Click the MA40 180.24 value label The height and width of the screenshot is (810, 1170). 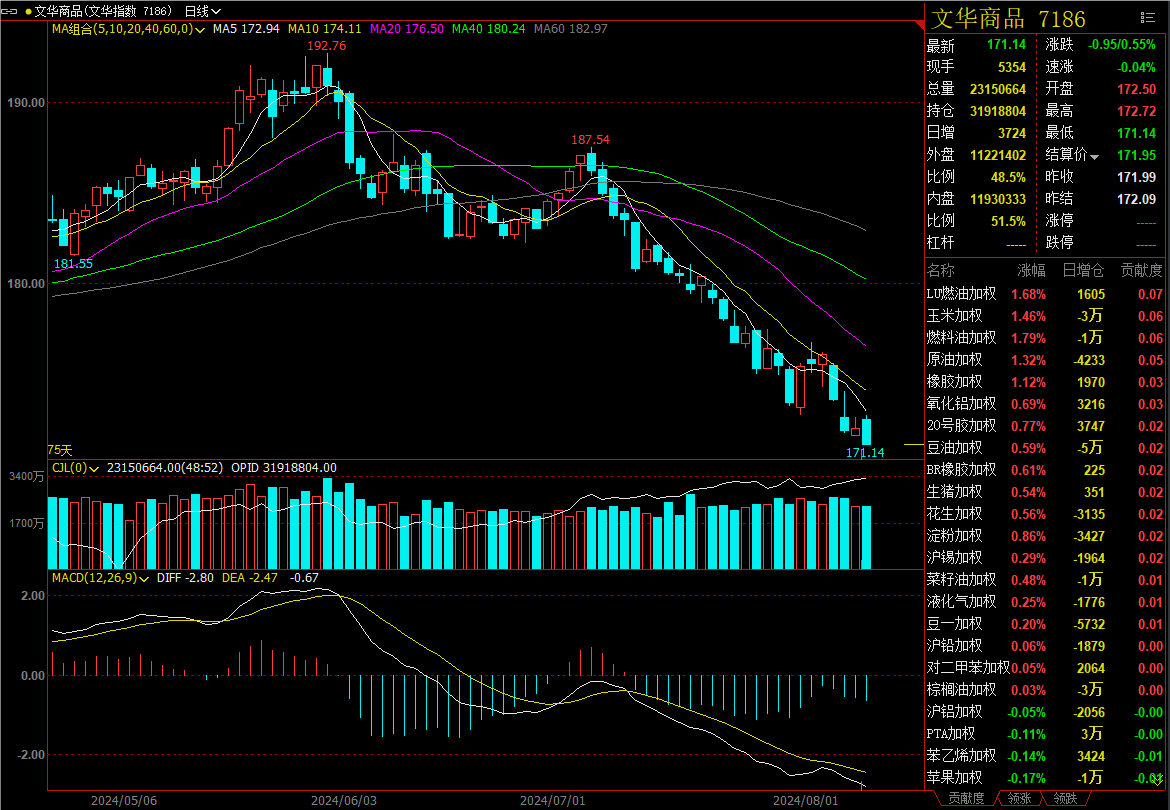pyautogui.click(x=489, y=29)
